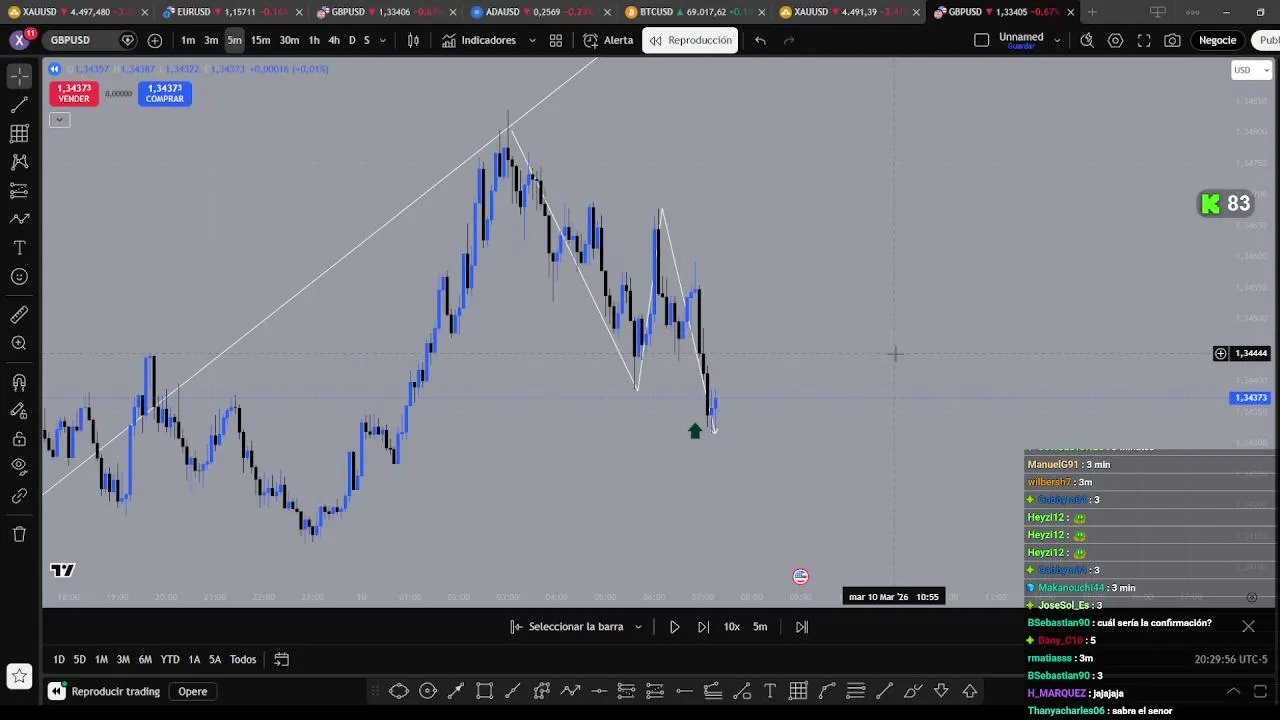Viewport: 1280px width, 720px height.
Task: Select text tool in bottom favorites bar
Action: tap(770, 691)
